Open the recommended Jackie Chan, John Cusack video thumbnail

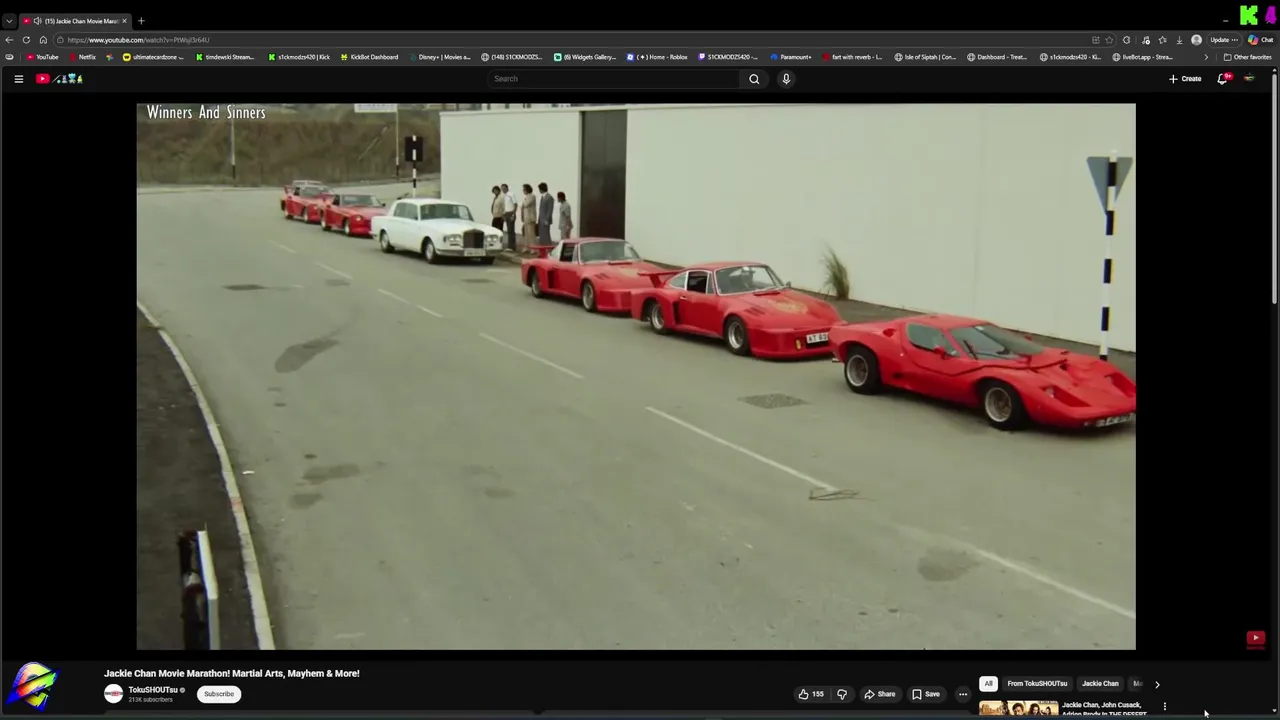click(1018, 709)
